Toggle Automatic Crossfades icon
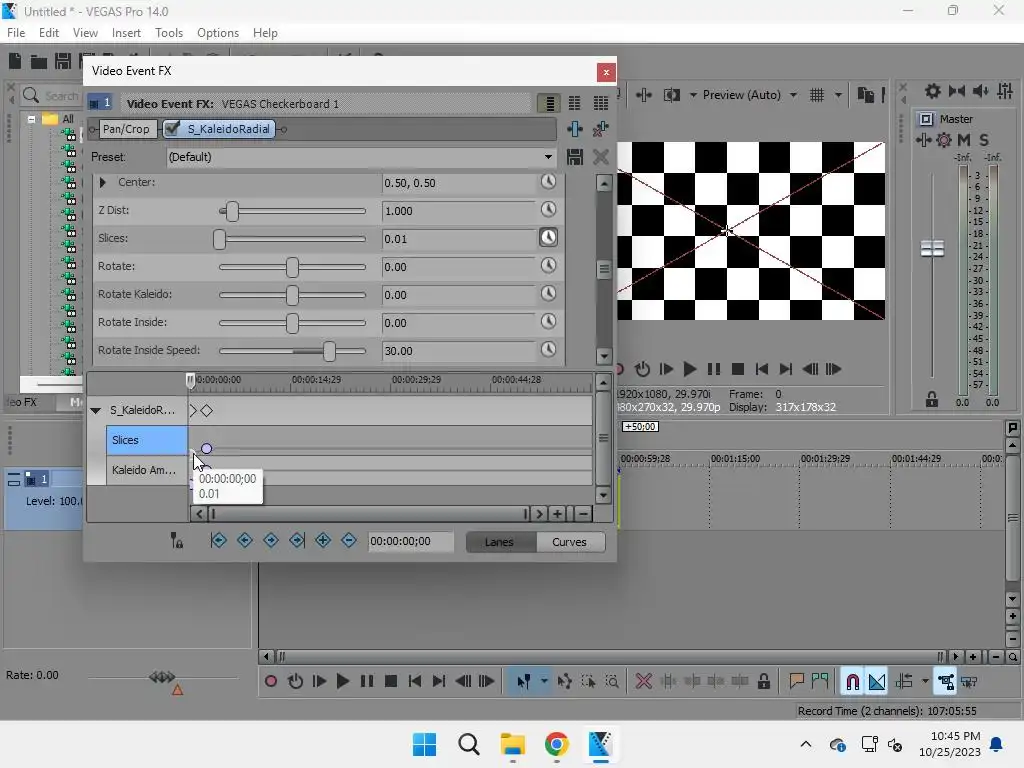The height and width of the screenshot is (768, 1024). click(877, 682)
